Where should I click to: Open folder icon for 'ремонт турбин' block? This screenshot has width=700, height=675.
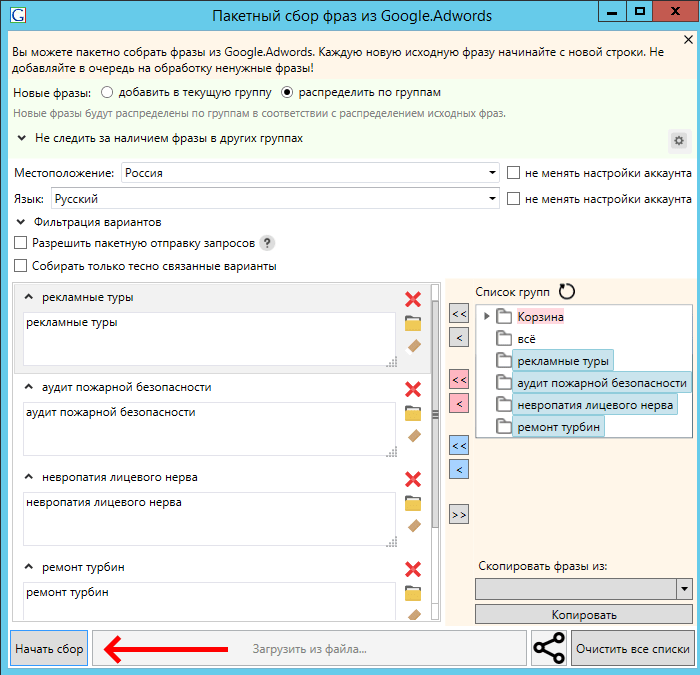(413, 593)
